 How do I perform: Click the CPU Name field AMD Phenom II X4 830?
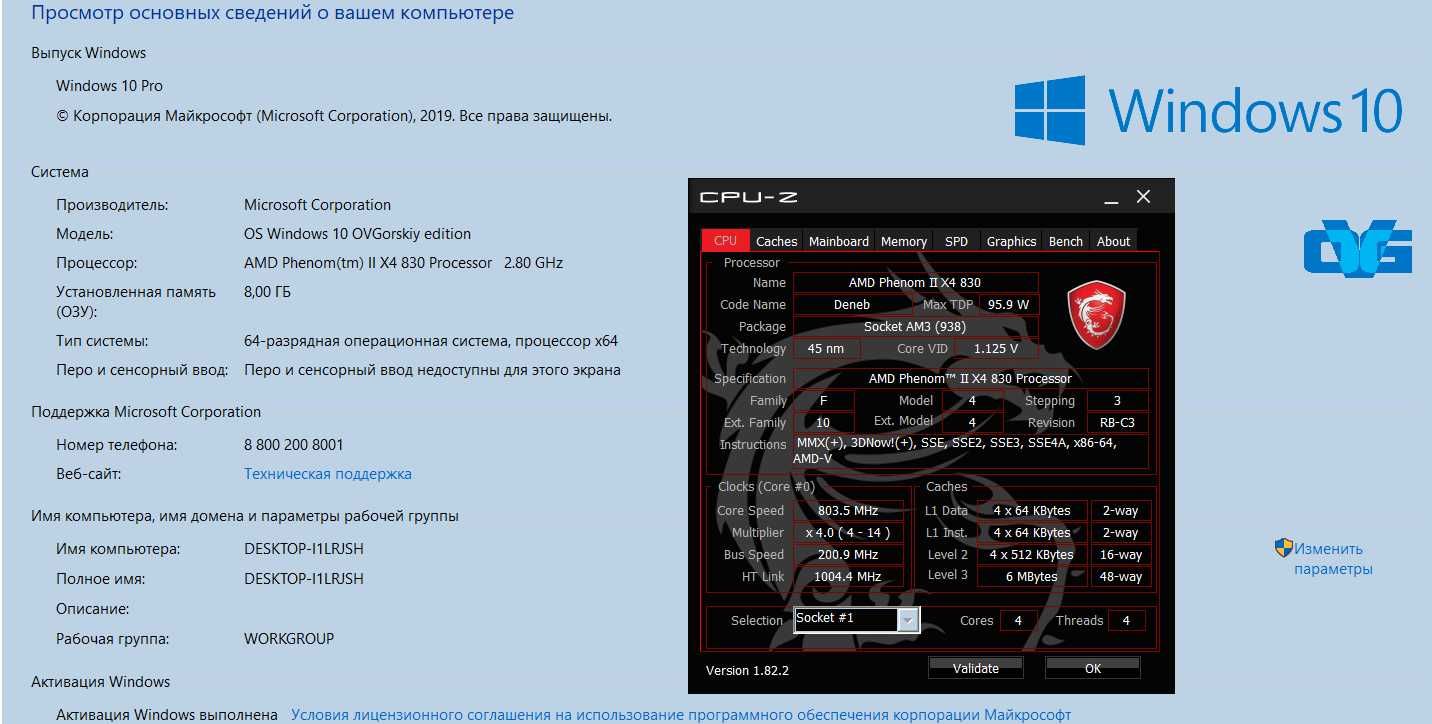(x=915, y=283)
